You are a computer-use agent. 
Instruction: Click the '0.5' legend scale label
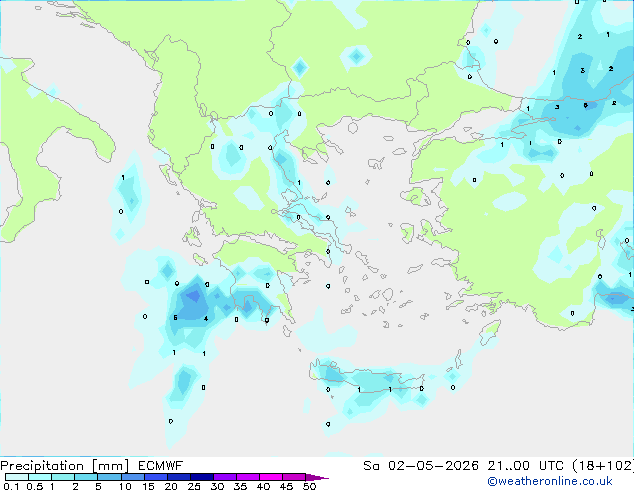click(x=35, y=486)
